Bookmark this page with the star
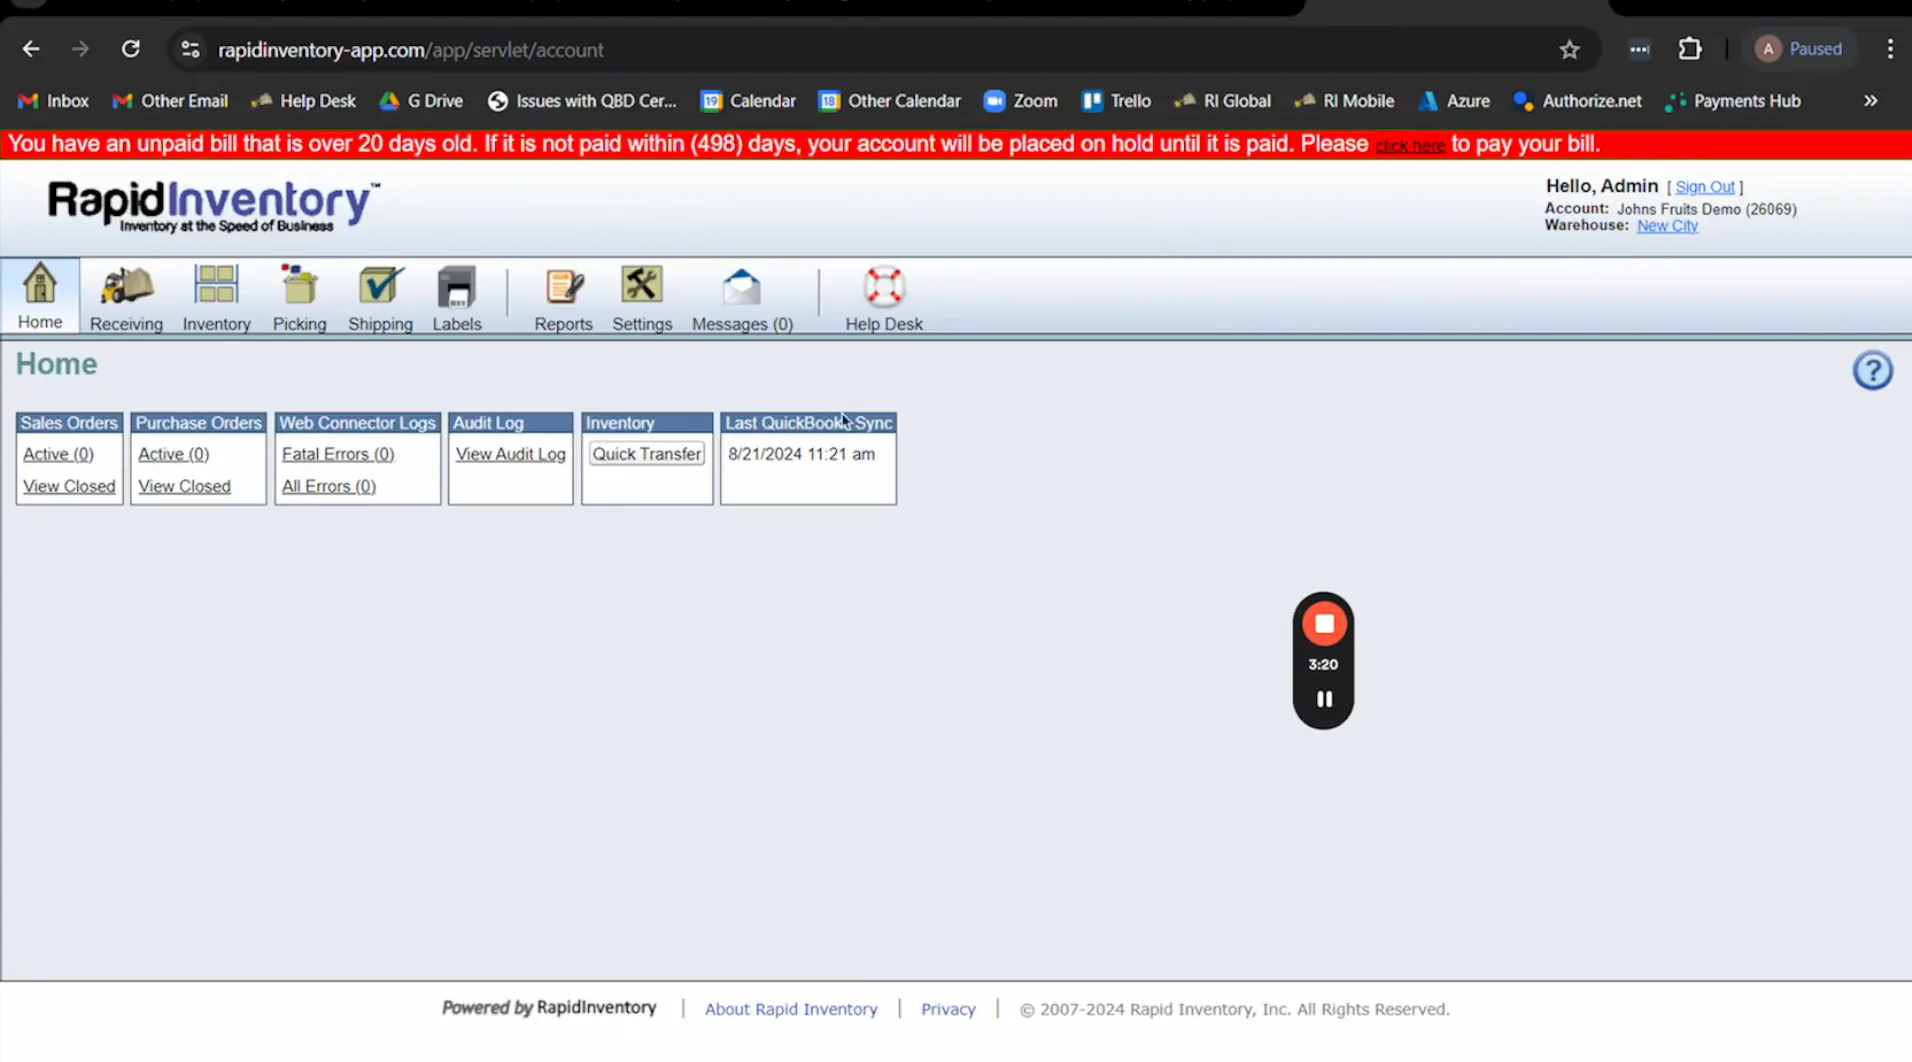Screen dimensions: 1912x1062 1569,49
